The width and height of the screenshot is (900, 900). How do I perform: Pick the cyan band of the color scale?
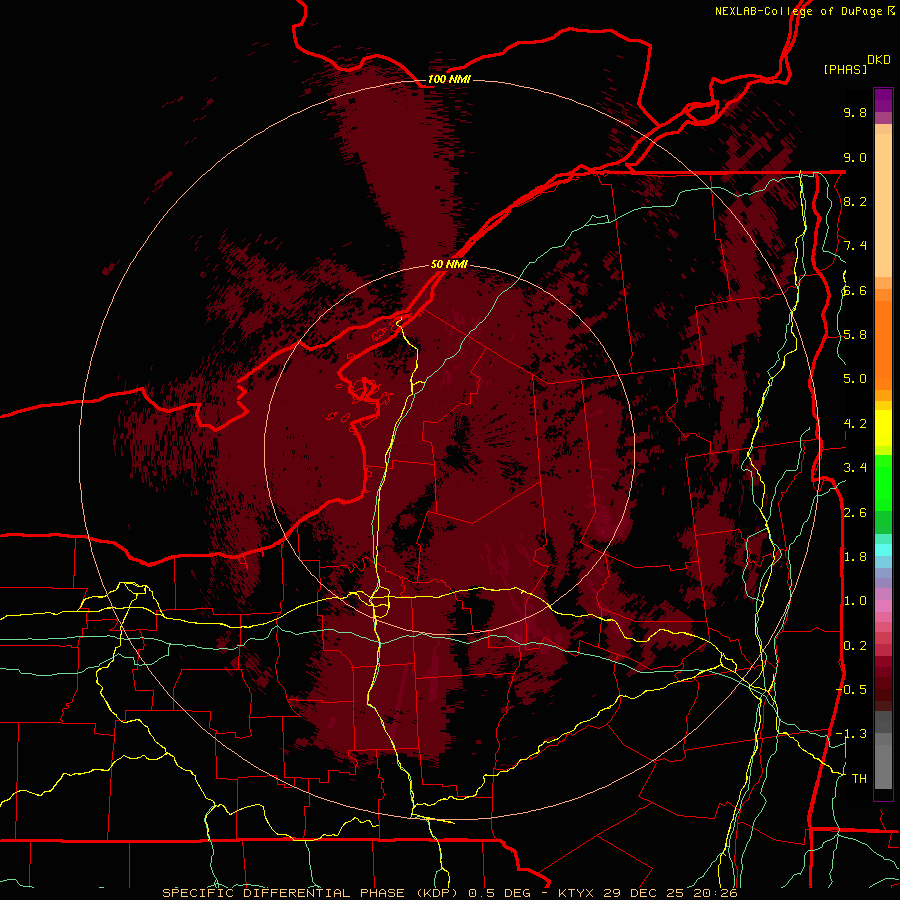pyautogui.click(x=883, y=550)
